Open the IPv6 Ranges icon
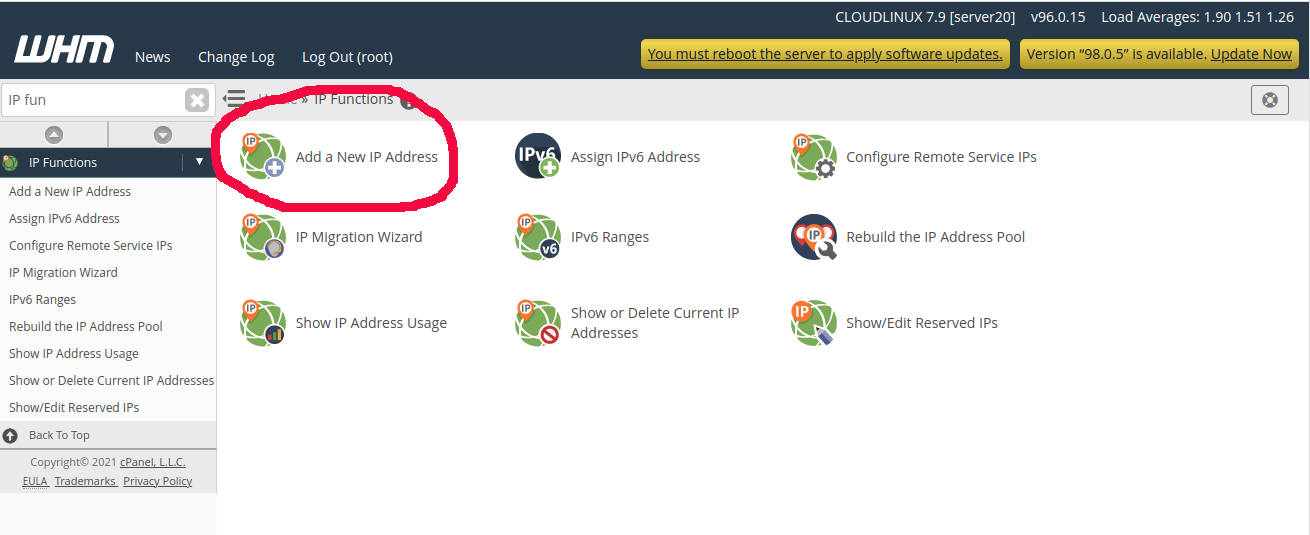The height and width of the screenshot is (535, 1310). 538,237
